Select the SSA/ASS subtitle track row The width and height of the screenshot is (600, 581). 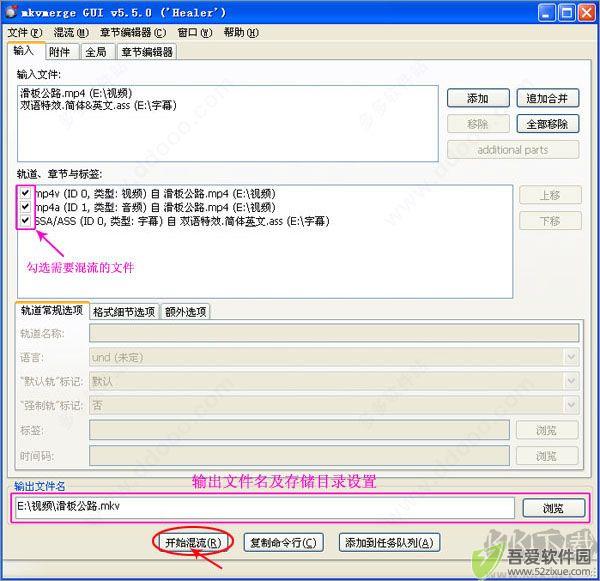tap(182, 221)
